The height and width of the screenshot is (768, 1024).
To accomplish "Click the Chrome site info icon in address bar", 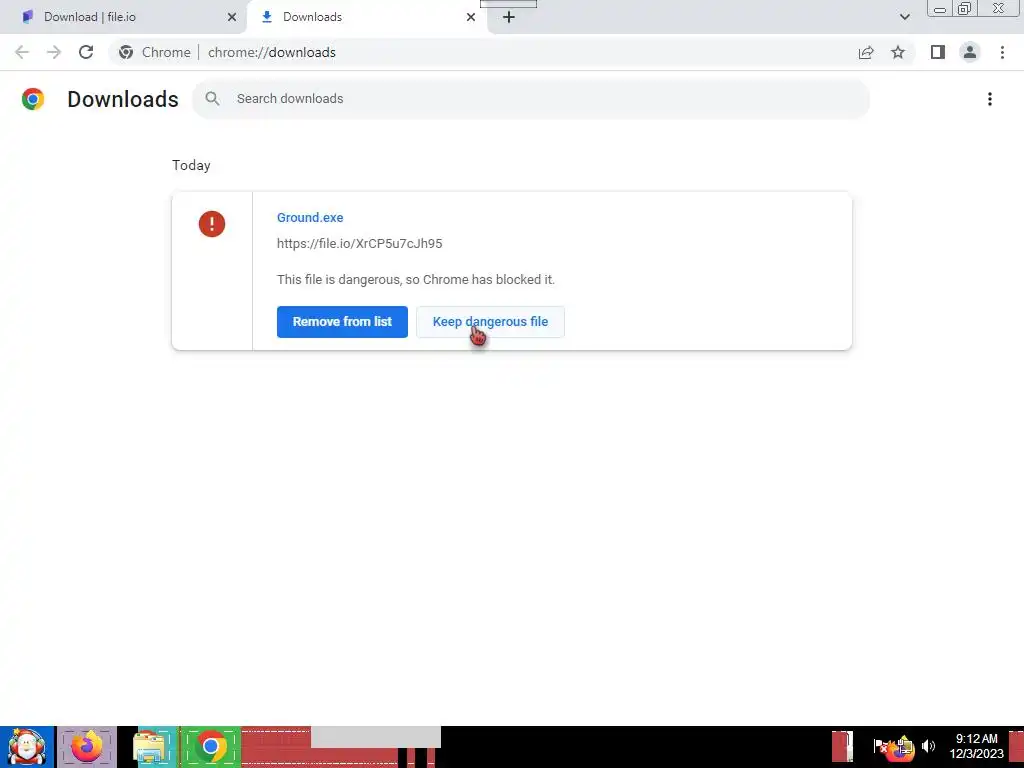I will 126,52.
